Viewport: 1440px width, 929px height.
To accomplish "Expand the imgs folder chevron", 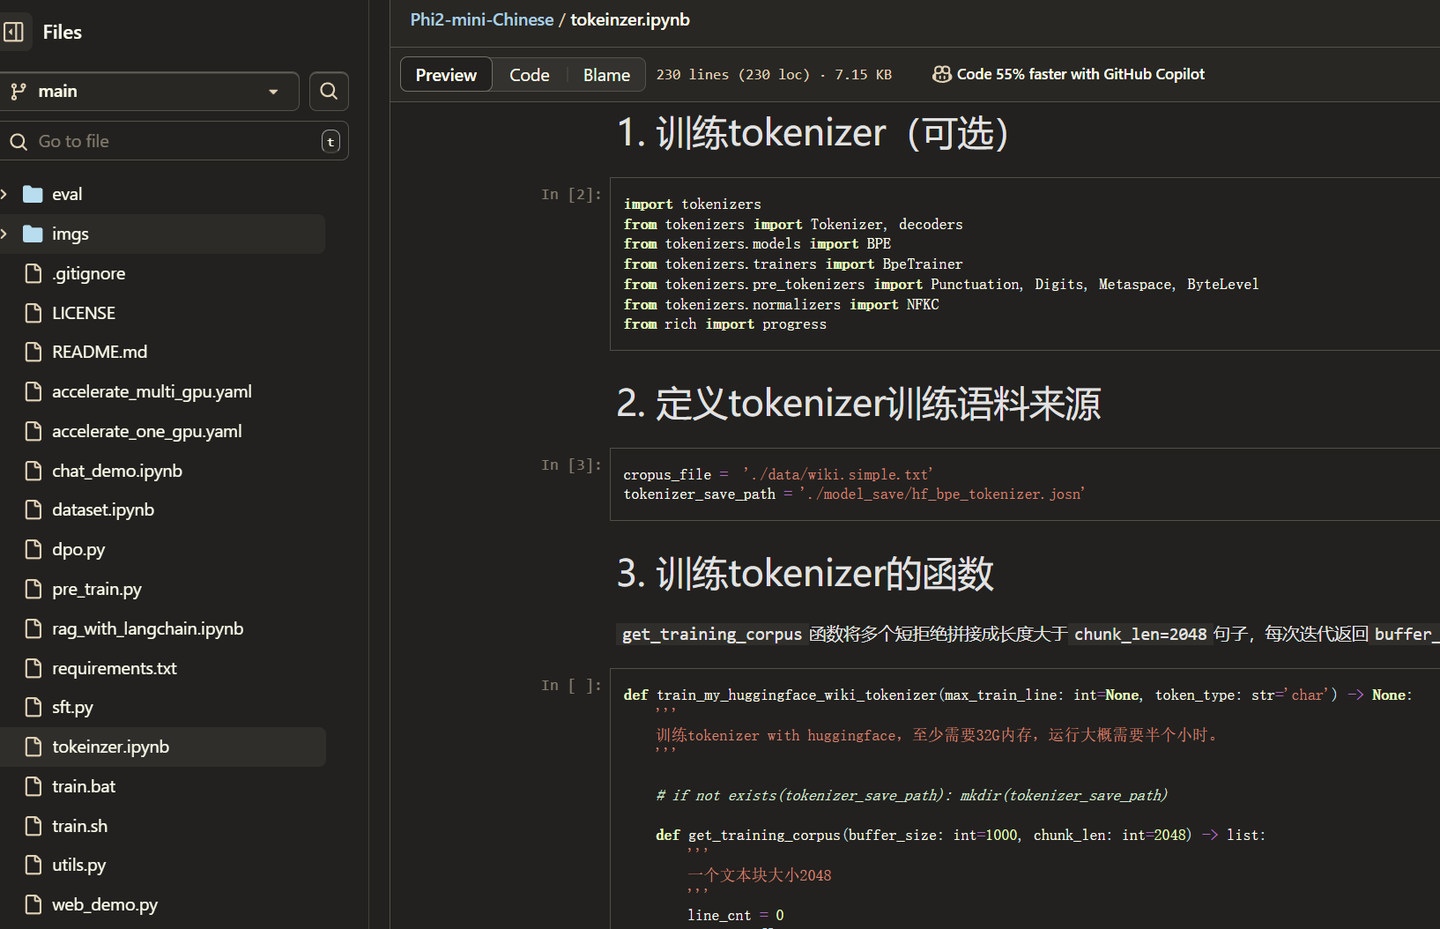I will pyautogui.click(x=5, y=234).
